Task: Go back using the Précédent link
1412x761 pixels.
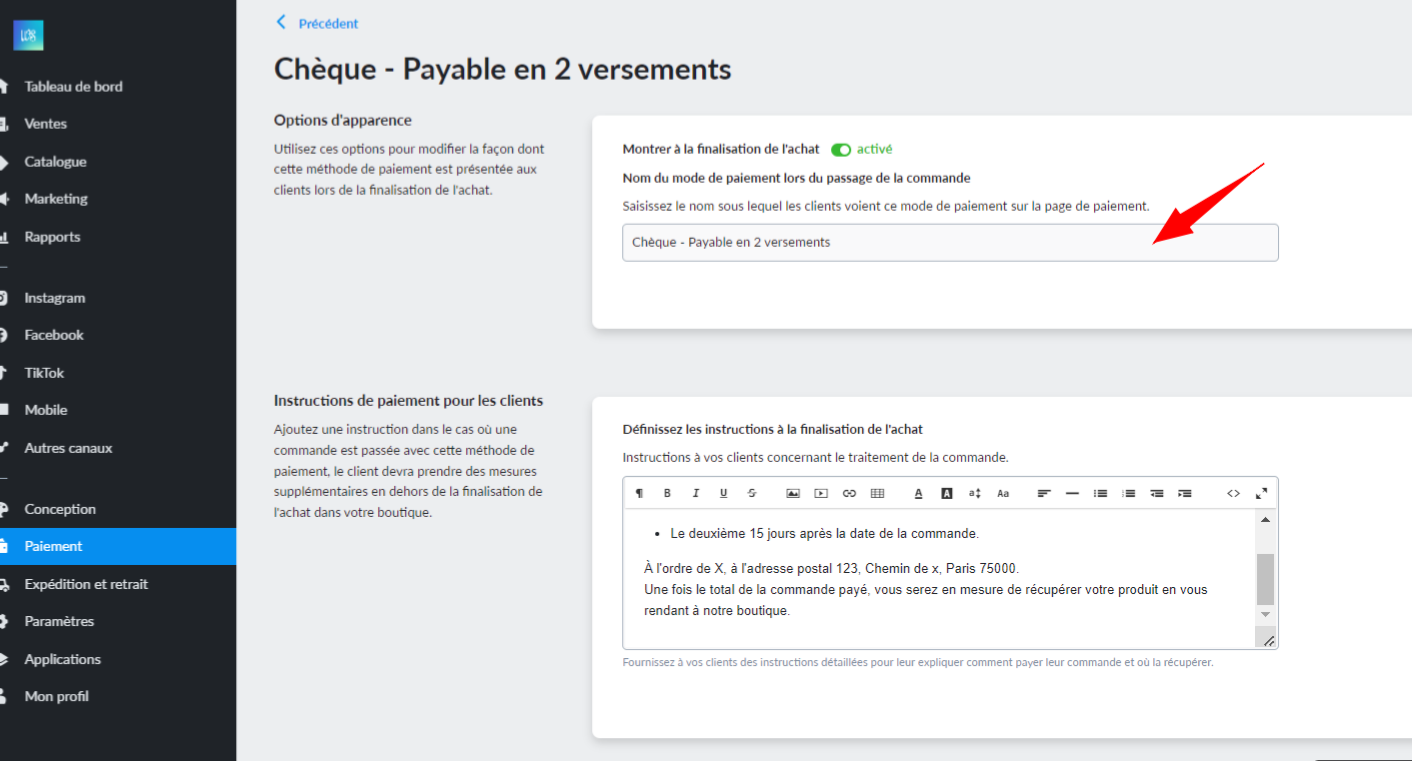Action: coord(317,23)
